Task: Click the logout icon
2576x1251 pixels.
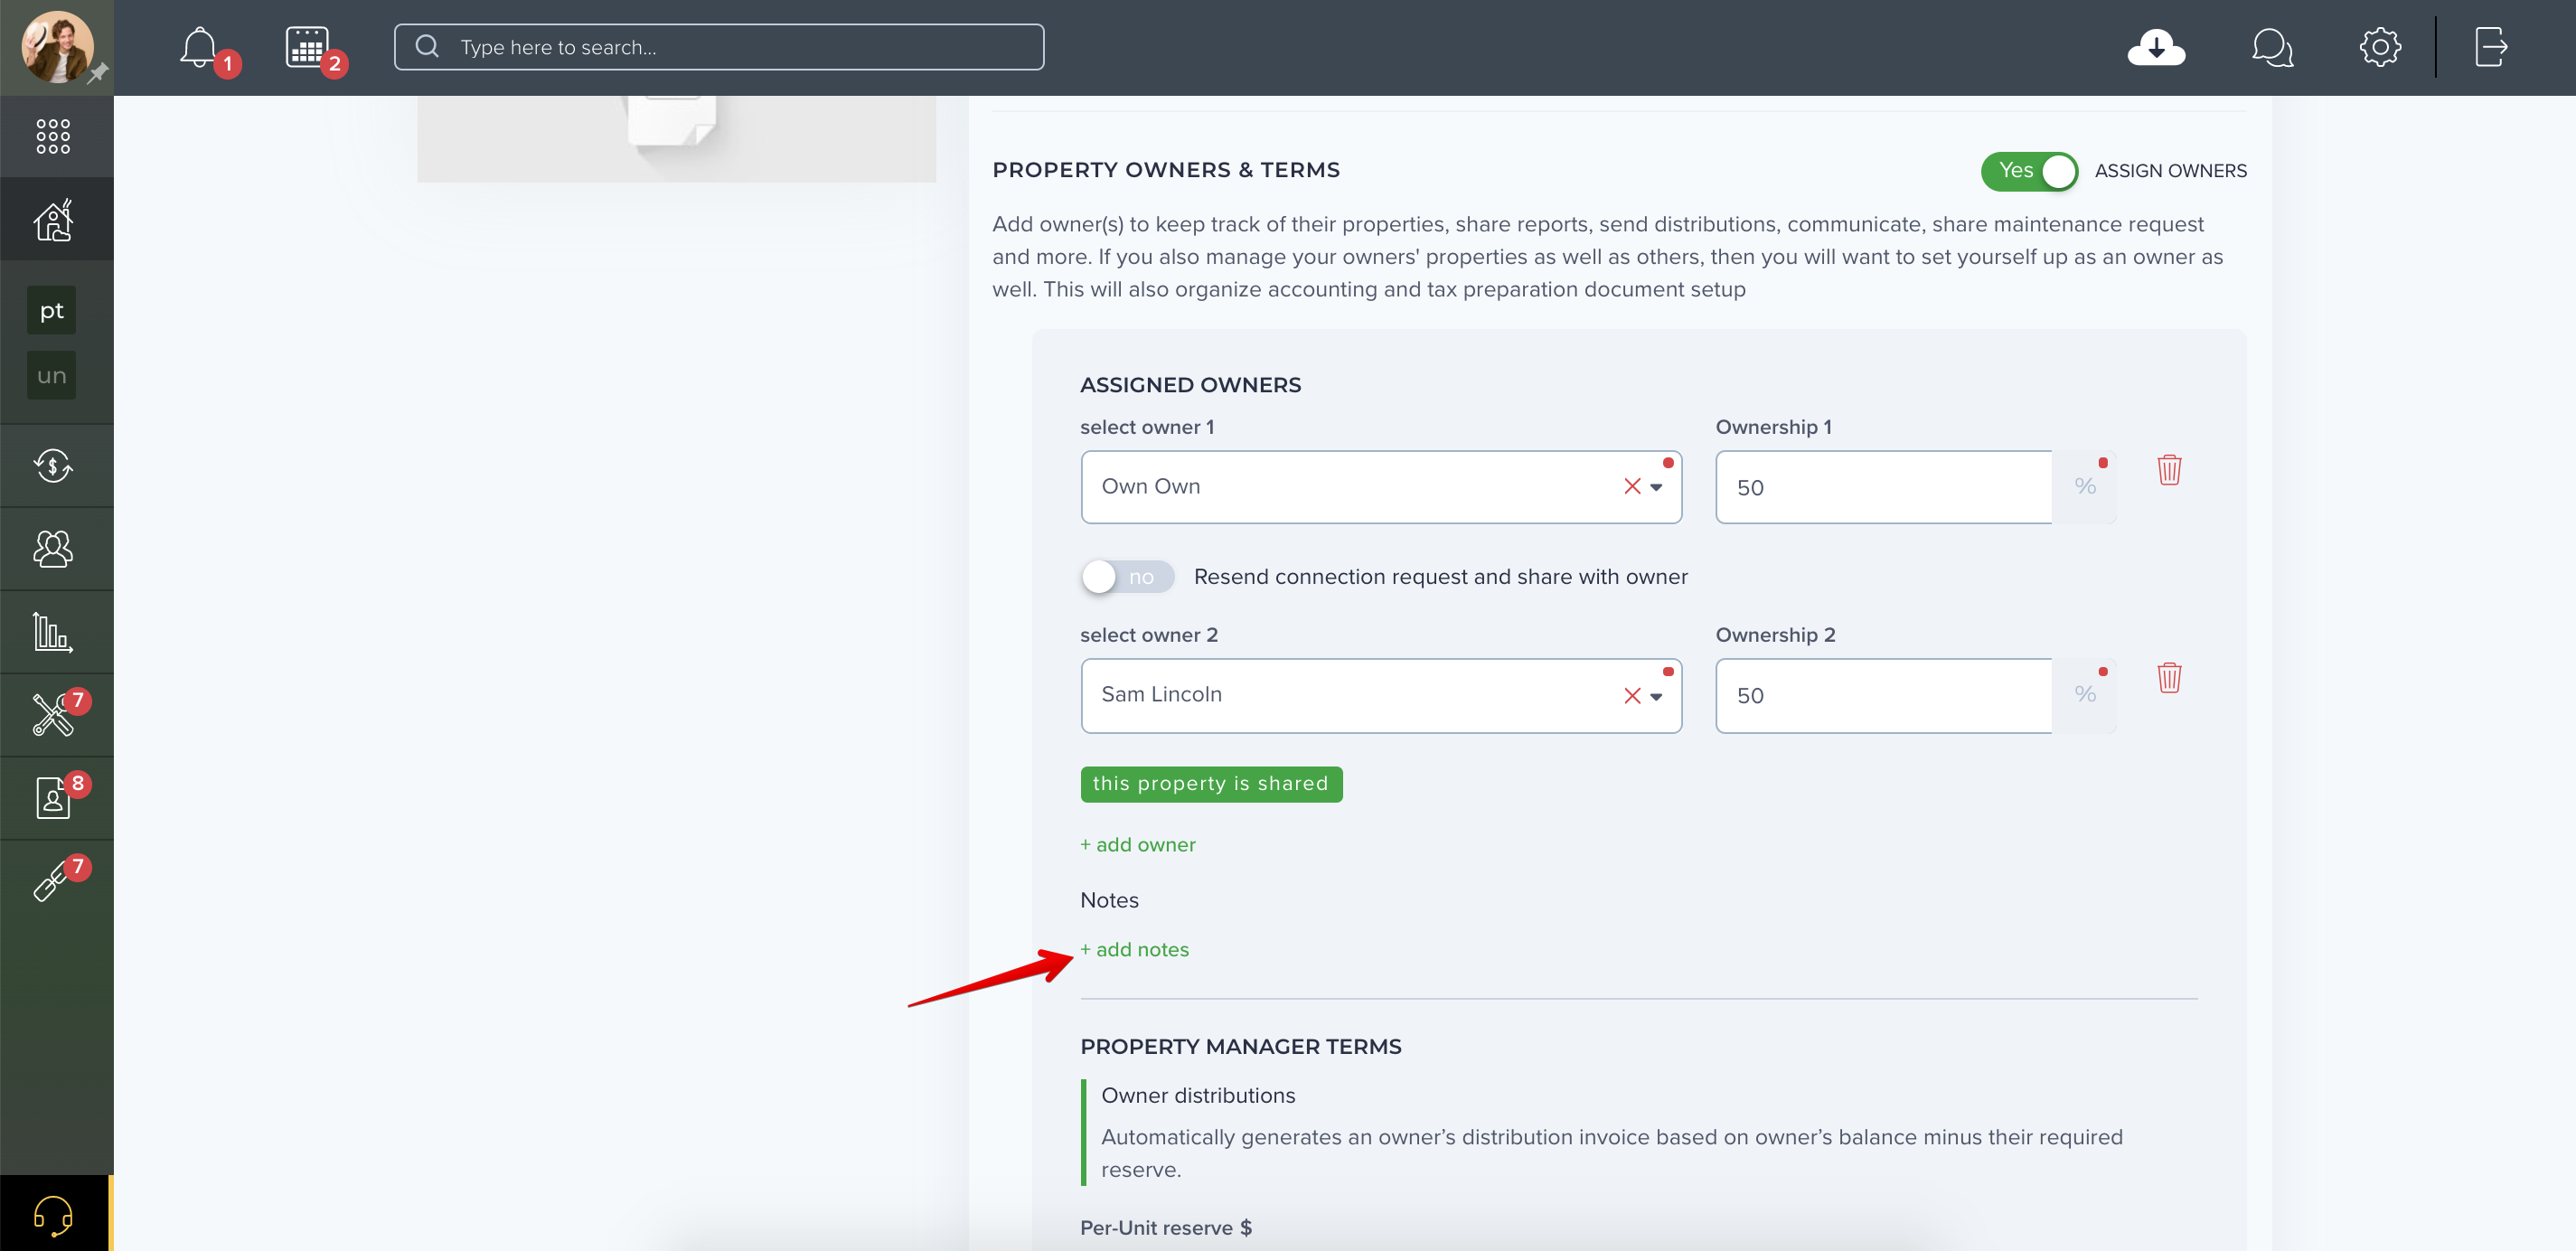Action: pyautogui.click(x=2491, y=47)
